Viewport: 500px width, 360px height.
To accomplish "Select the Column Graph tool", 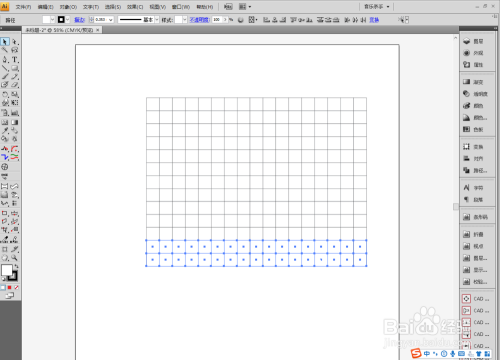I will coord(15,113).
